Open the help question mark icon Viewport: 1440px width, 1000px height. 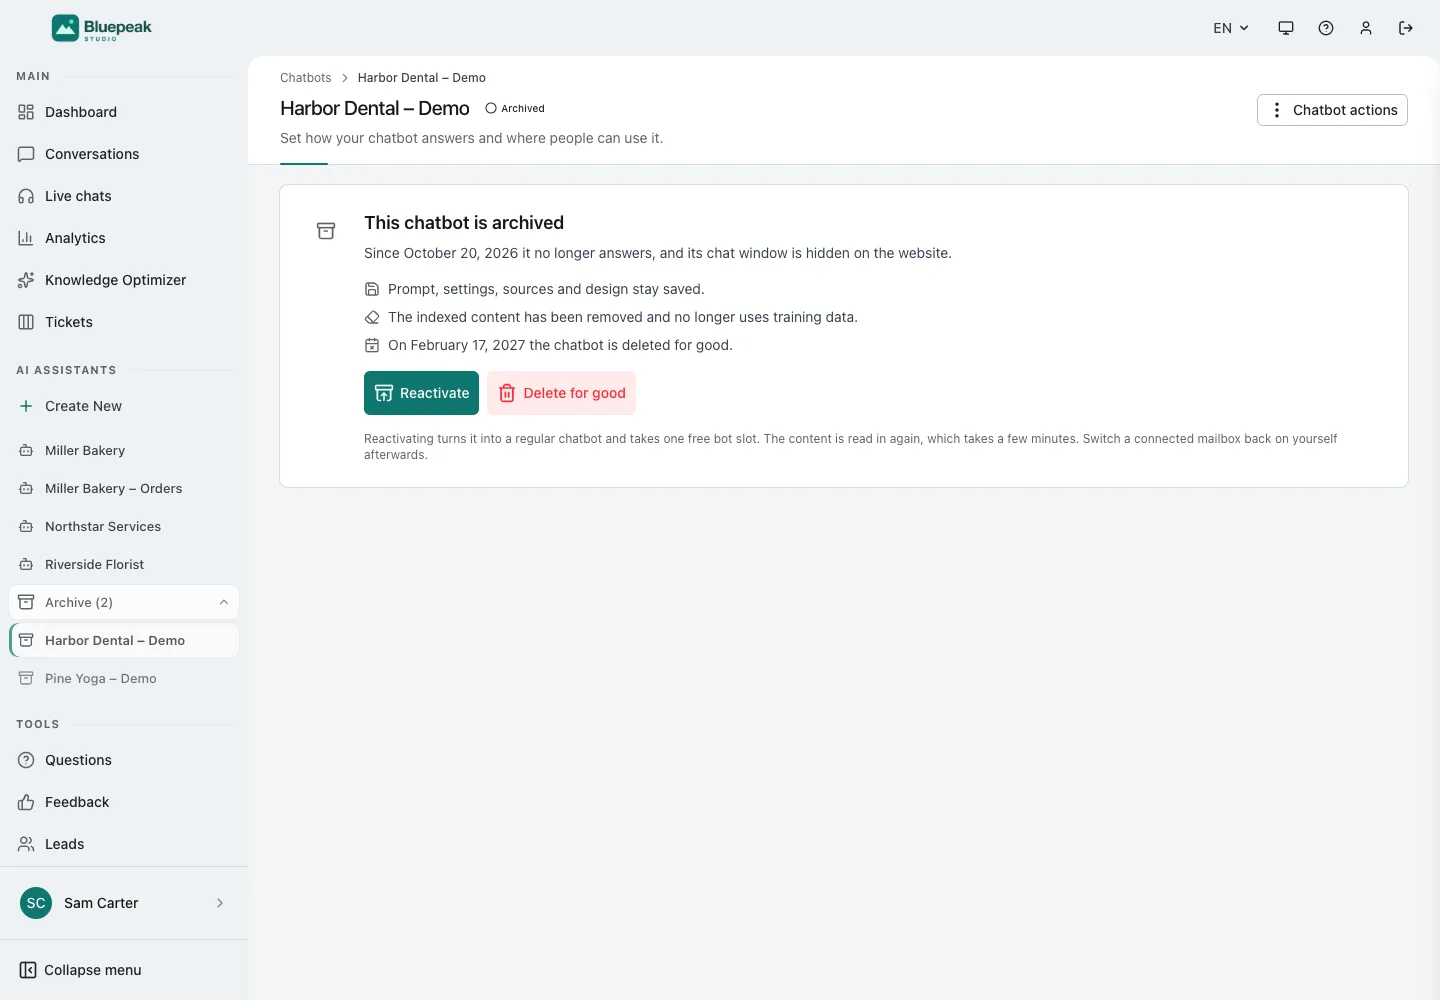coord(1326,28)
